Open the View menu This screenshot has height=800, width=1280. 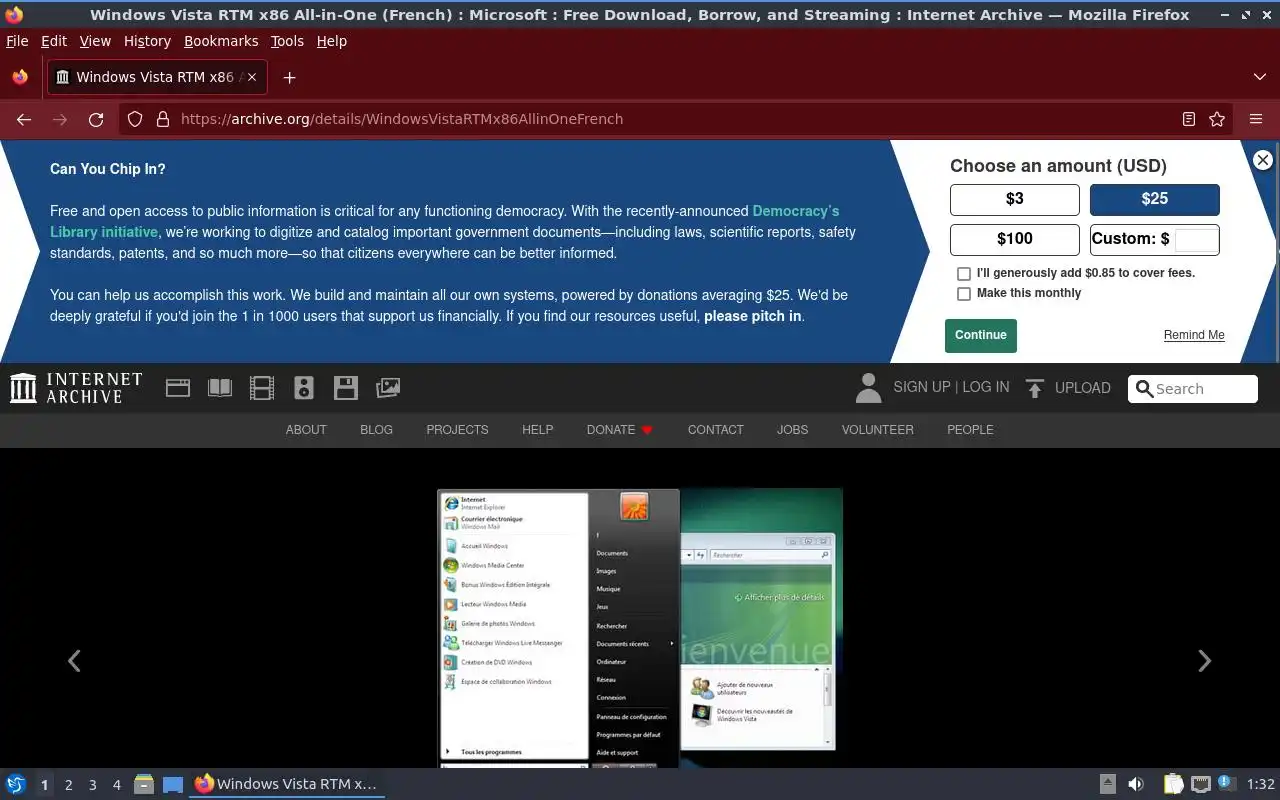95,41
